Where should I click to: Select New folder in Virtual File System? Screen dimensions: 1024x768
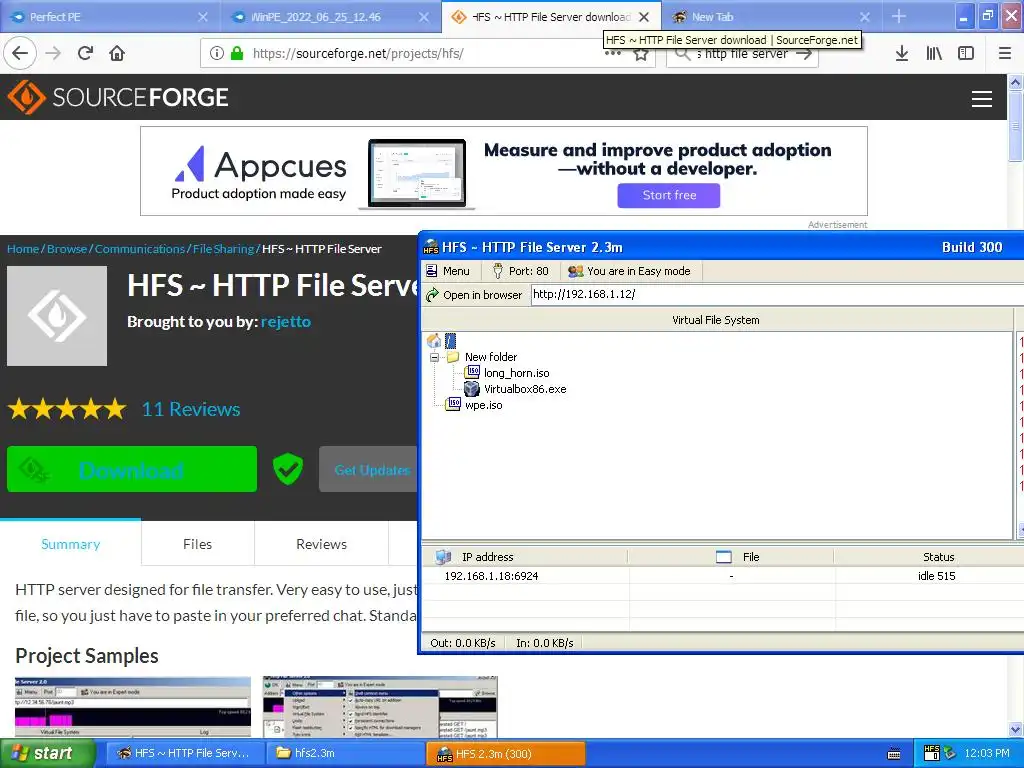coord(490,357)
